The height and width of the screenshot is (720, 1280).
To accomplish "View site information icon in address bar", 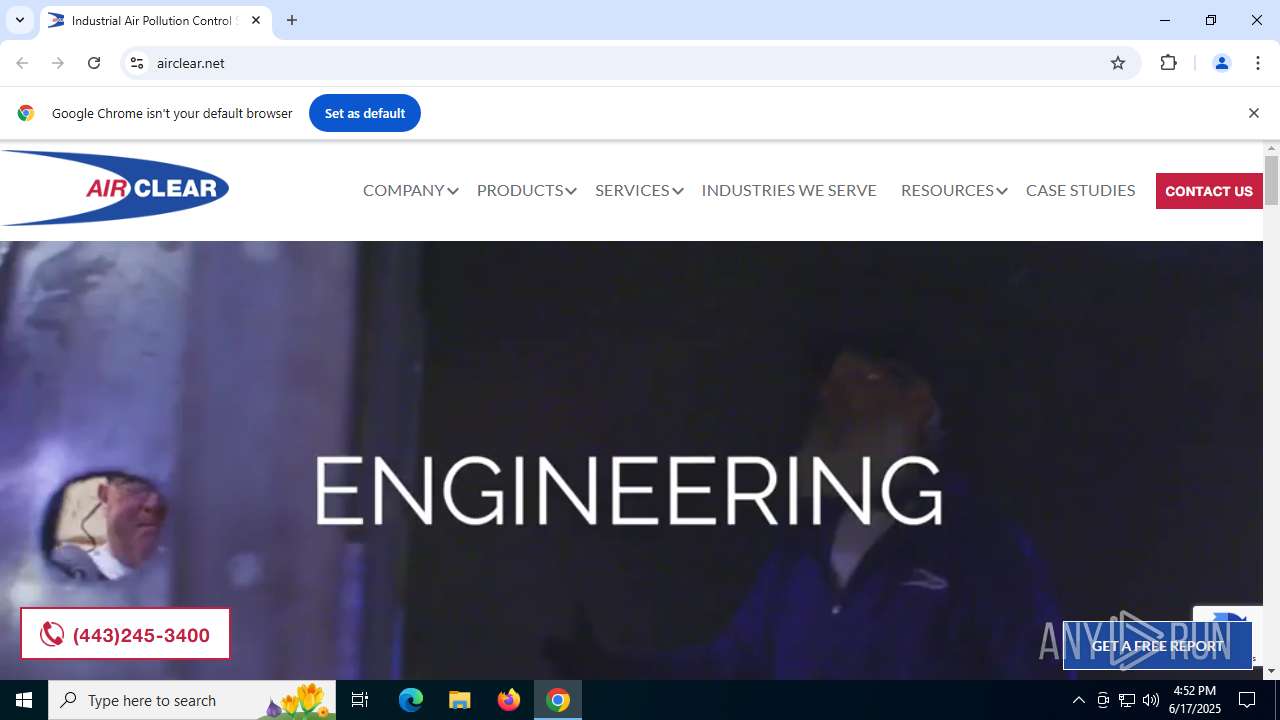I will [x=138, y=63].
